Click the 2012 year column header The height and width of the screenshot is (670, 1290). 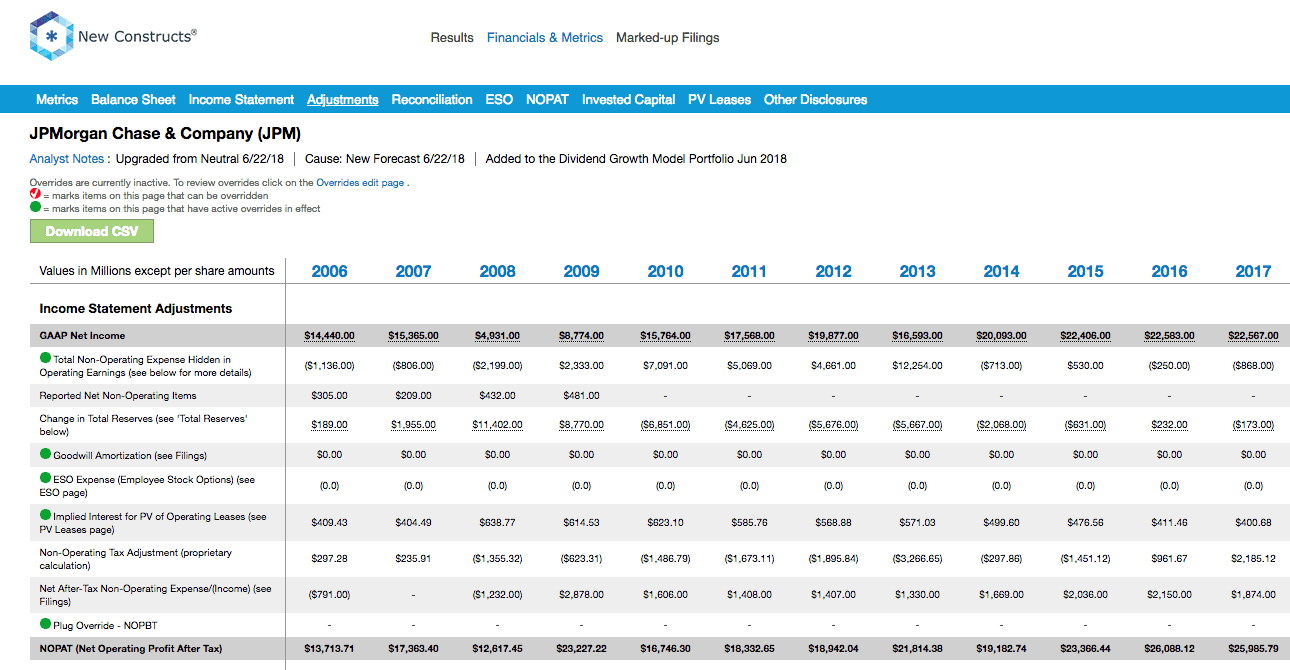click(x=834, y=271)
